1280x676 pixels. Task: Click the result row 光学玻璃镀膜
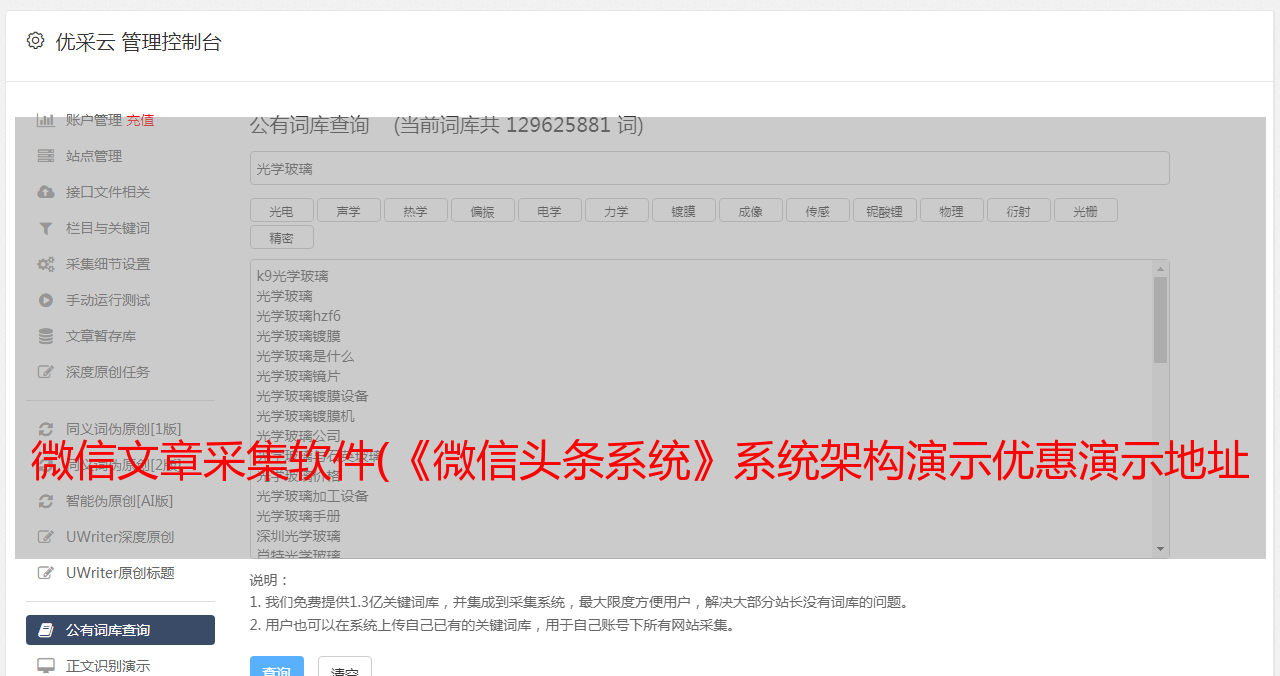tap(298, 336)
